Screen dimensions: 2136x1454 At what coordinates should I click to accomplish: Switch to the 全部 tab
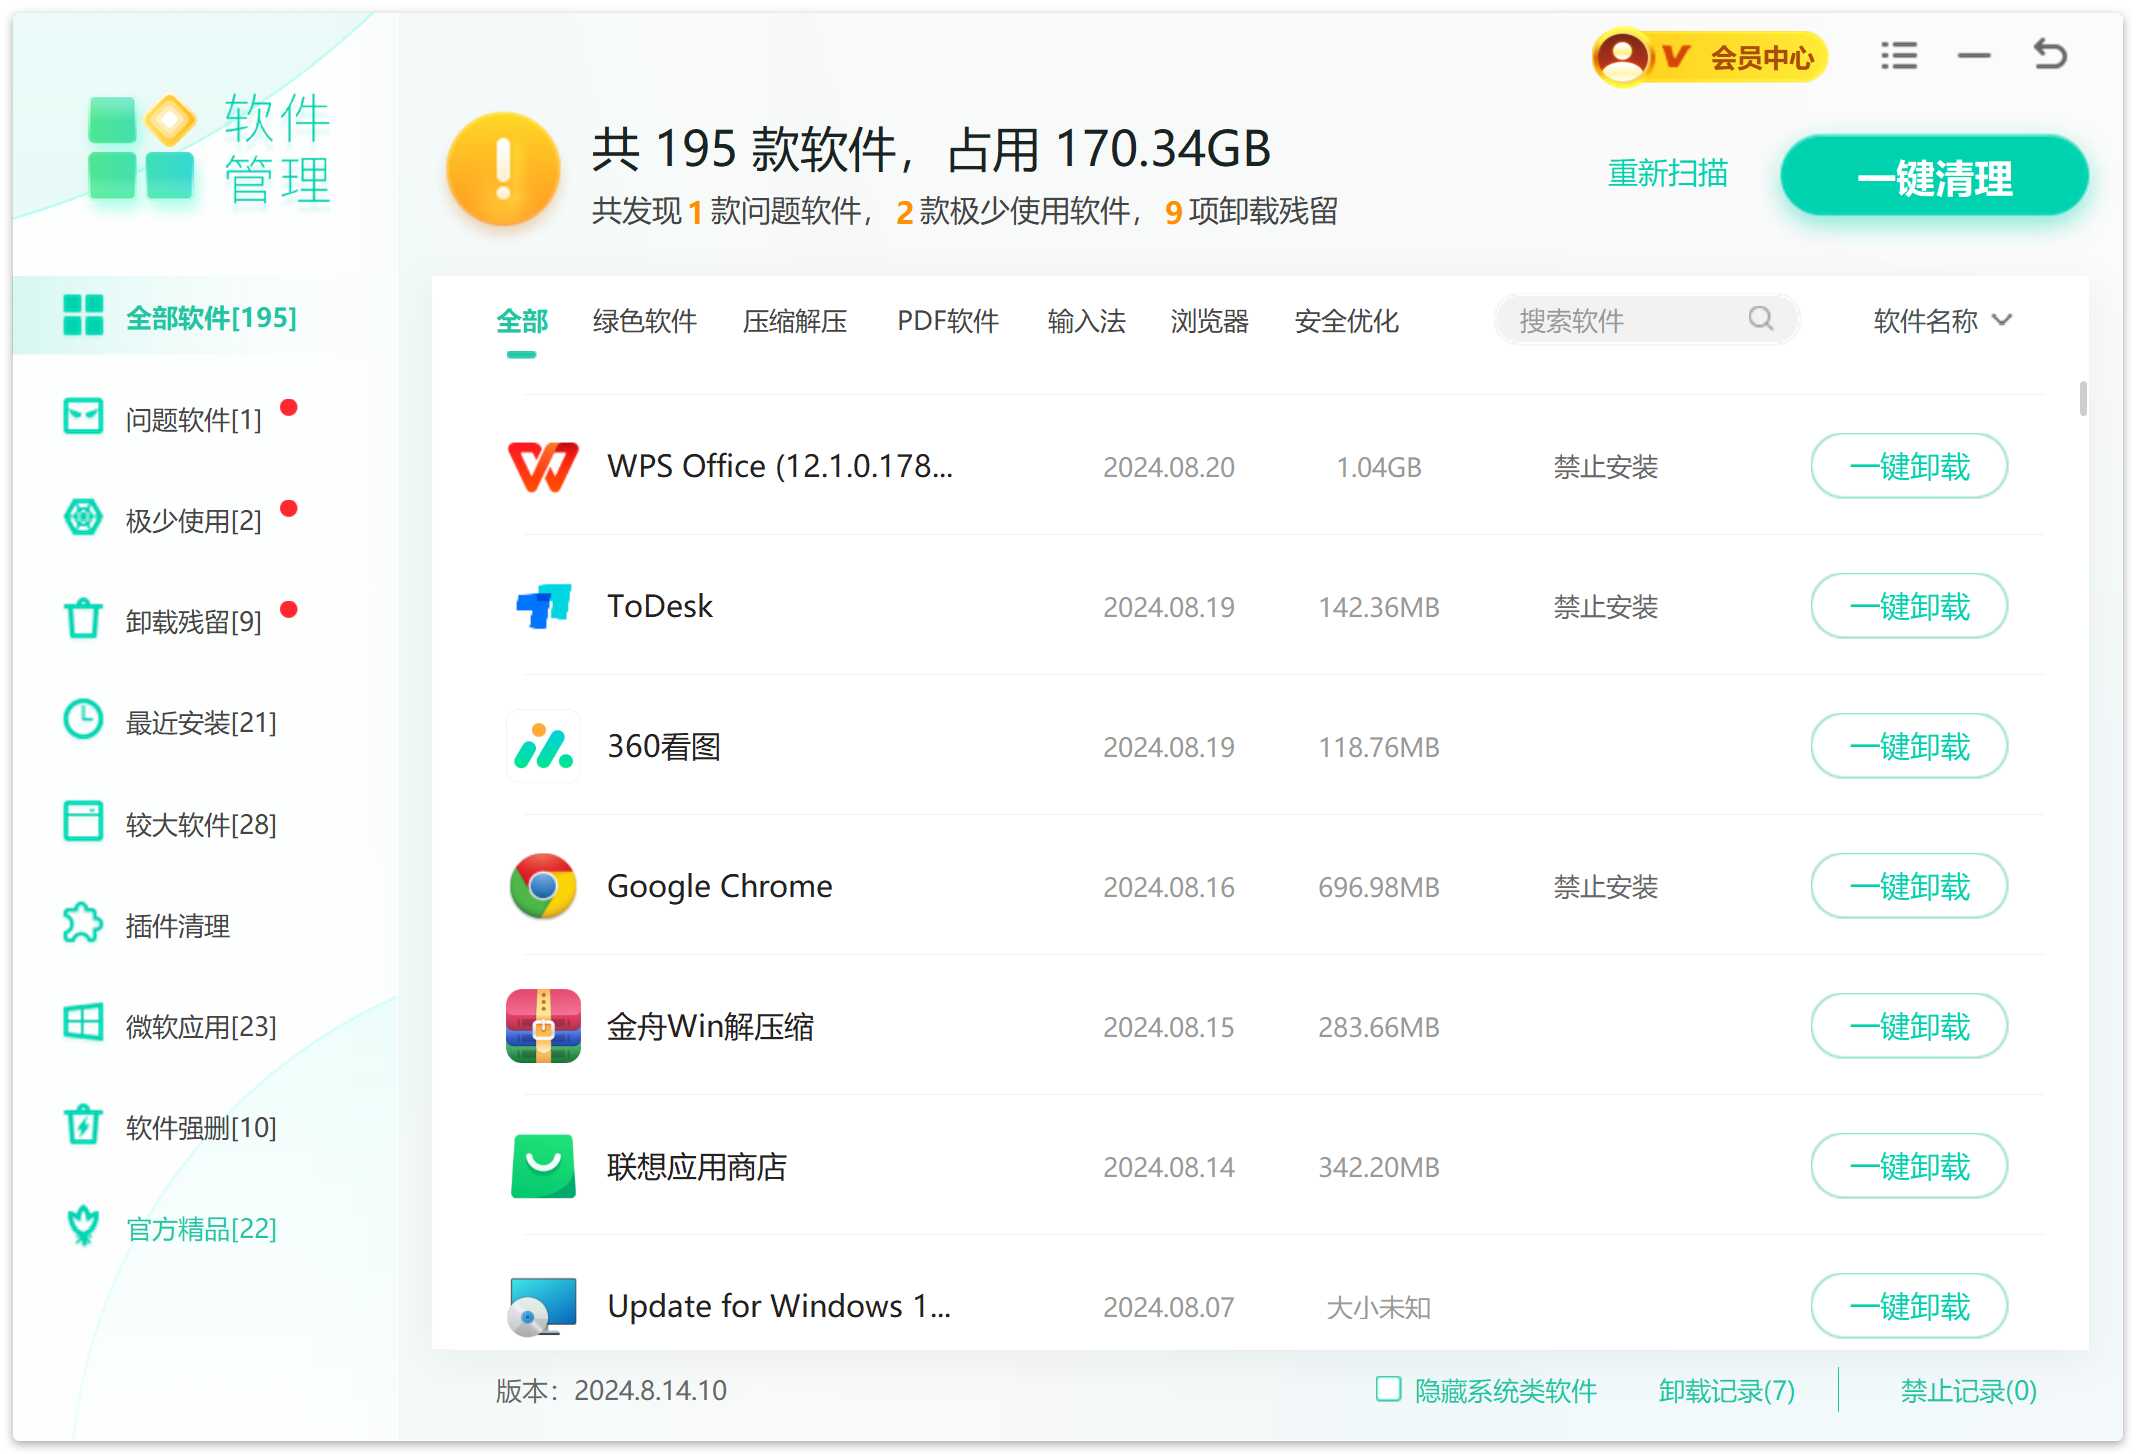pyautogui.click(x=522, y=321)
